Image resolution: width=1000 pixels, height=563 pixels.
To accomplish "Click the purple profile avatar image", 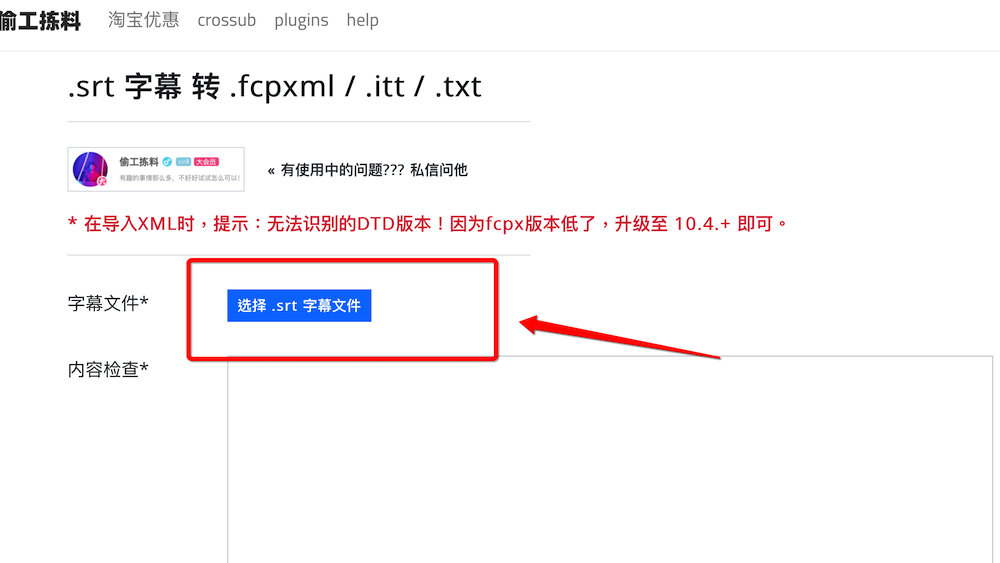I will coord(90,169).
